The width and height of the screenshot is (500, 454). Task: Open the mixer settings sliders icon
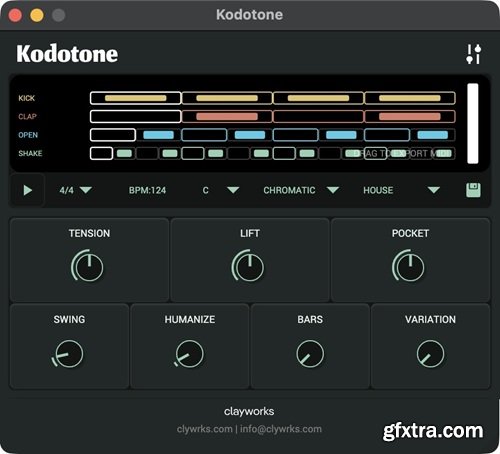coord(474,54)
